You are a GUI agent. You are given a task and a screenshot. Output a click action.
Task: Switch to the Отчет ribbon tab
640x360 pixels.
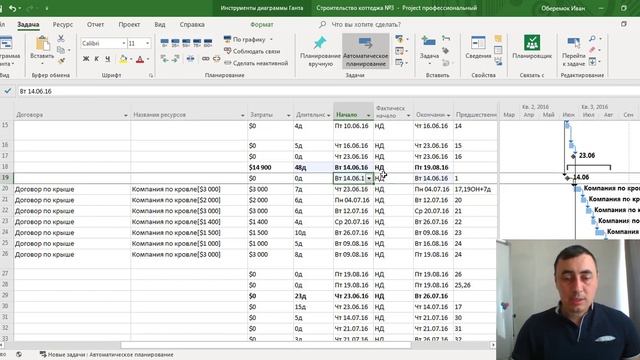pos(95,24)
